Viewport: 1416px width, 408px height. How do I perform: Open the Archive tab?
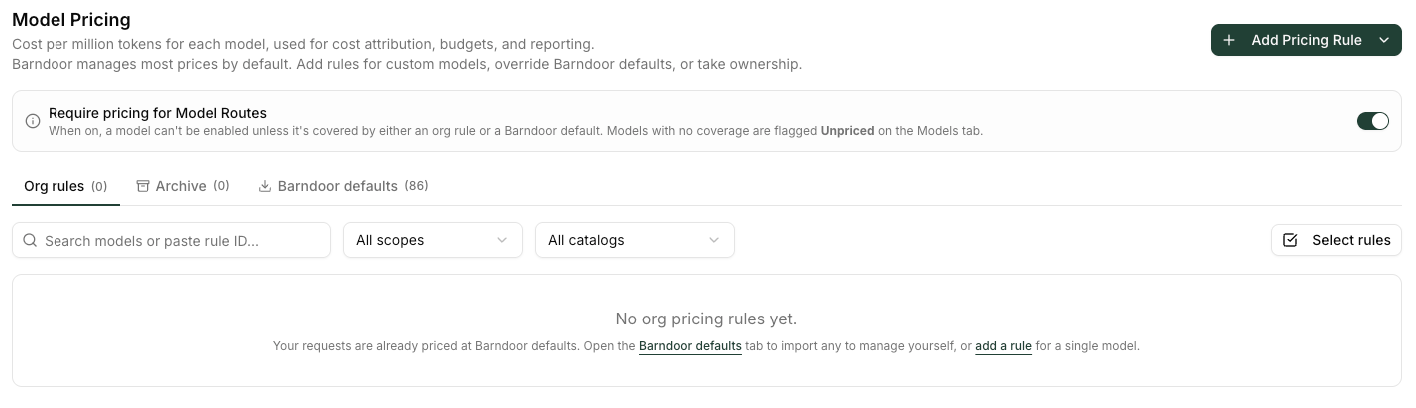coord(183,186)
